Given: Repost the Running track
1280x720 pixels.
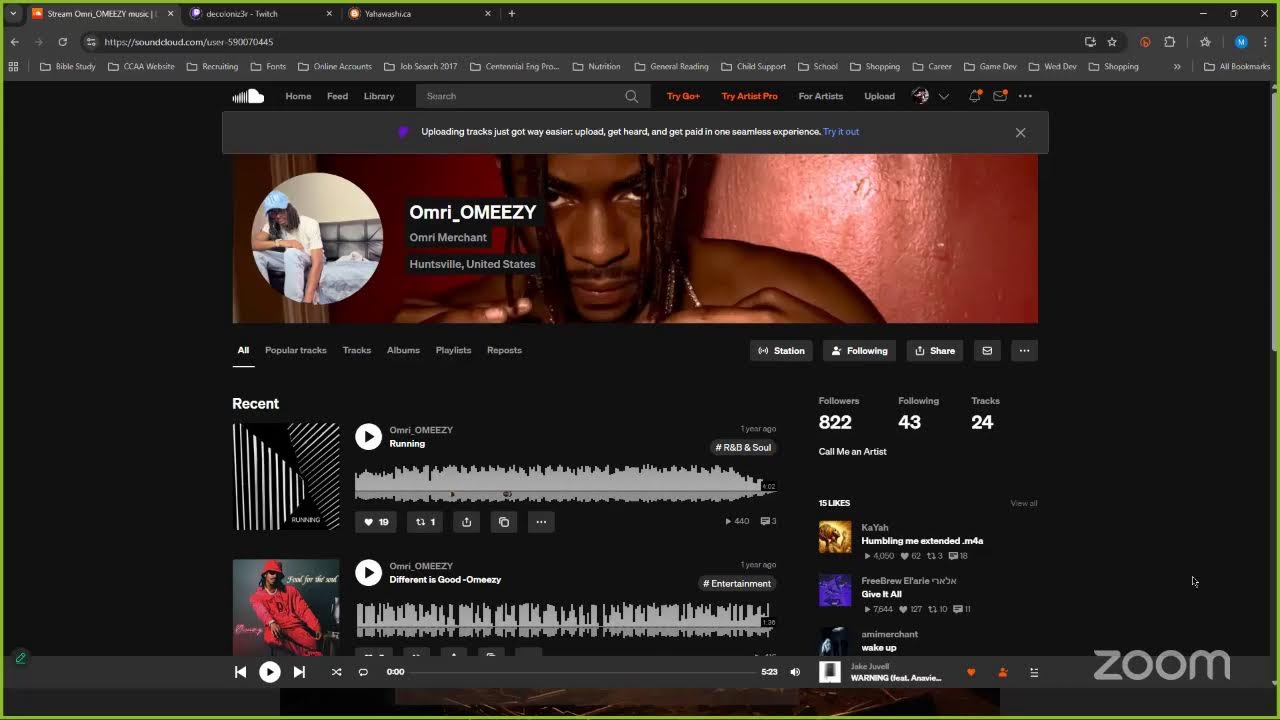Looking at the screenshot, I should tap(425, 521).
